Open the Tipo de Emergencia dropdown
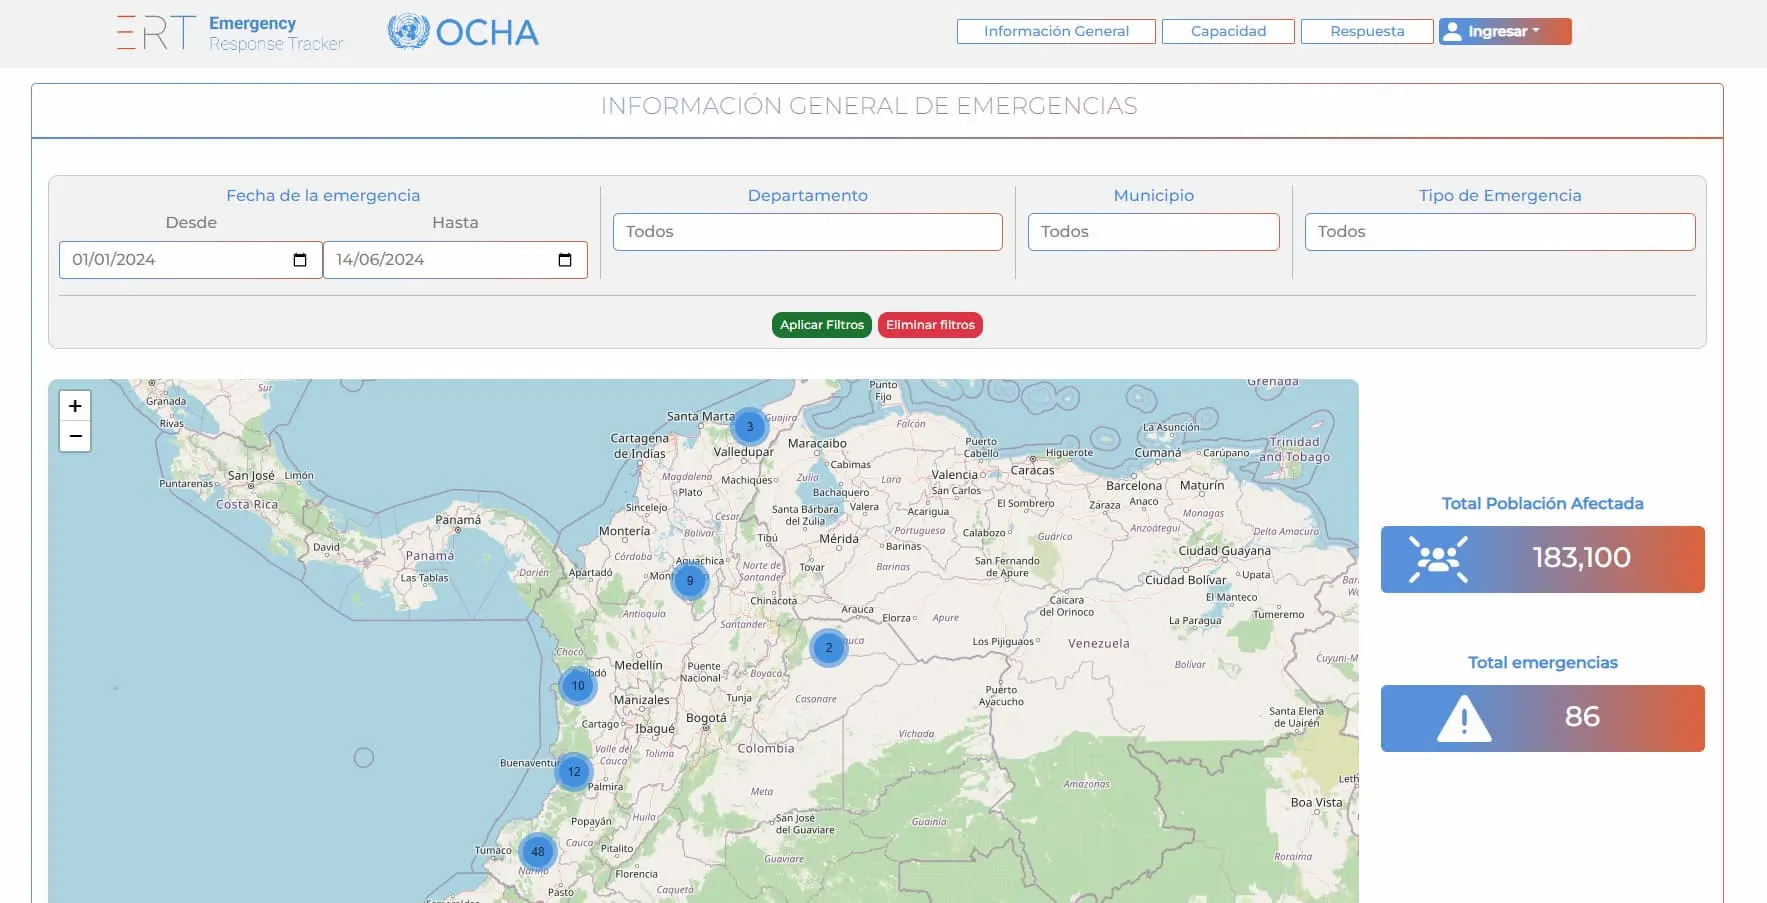This screenshot has height=903, width=1767. 1499,231
